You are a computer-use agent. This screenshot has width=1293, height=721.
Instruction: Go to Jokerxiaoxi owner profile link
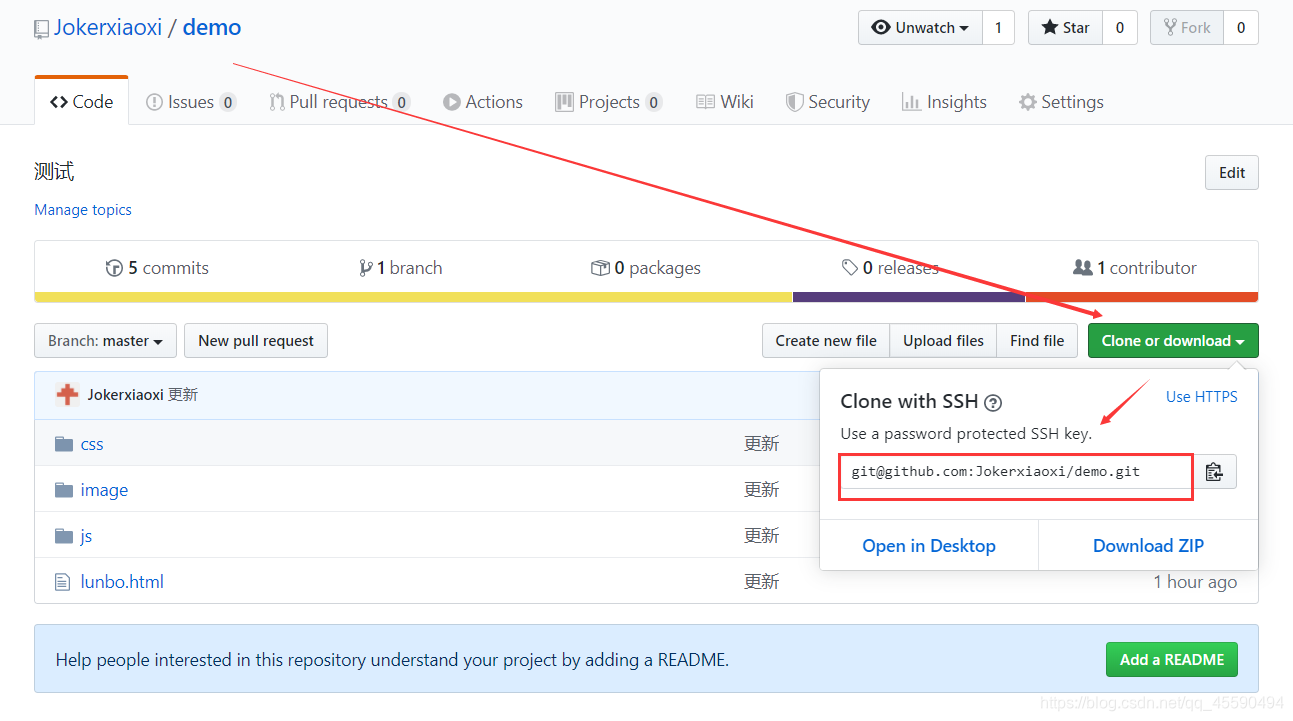pyautogui.click(x=108, y=27)
